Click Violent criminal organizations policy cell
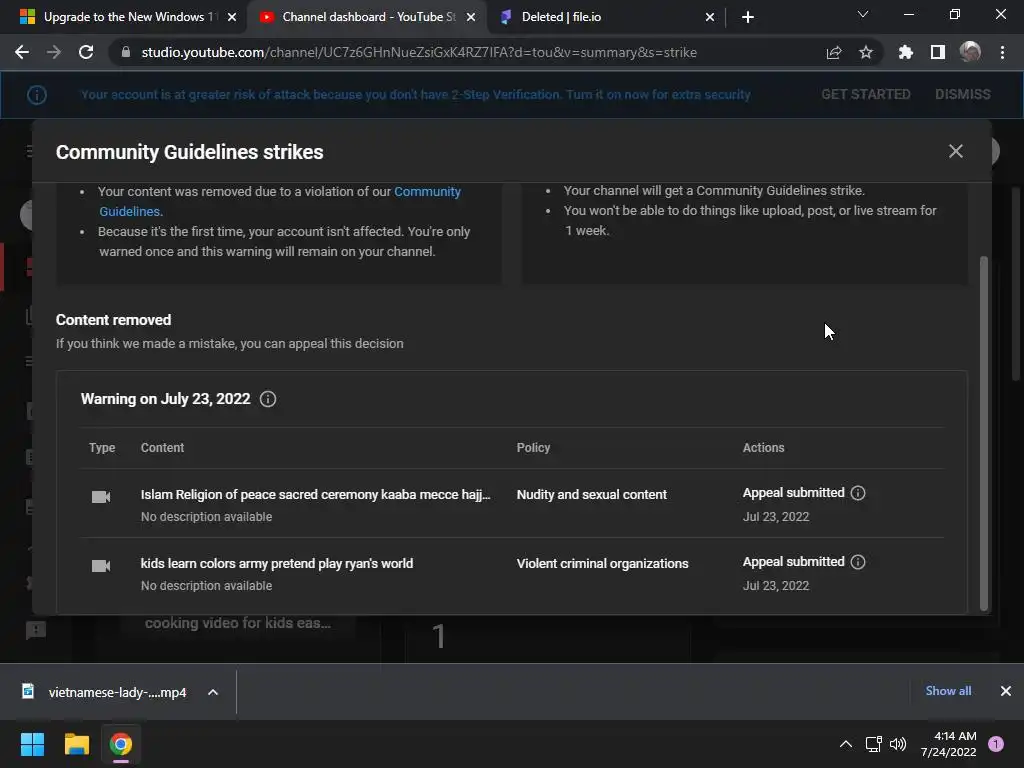This screenshot has width=1024, height=768. tap(602, 564)
